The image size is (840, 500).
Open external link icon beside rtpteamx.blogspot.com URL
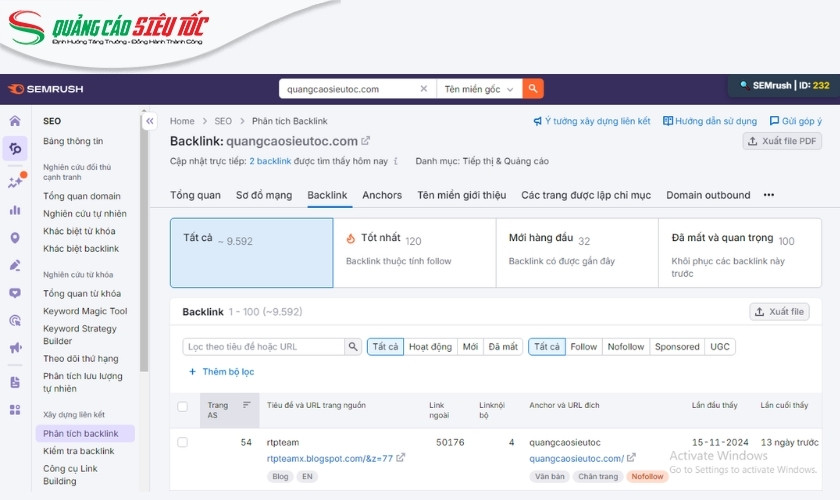401,458
